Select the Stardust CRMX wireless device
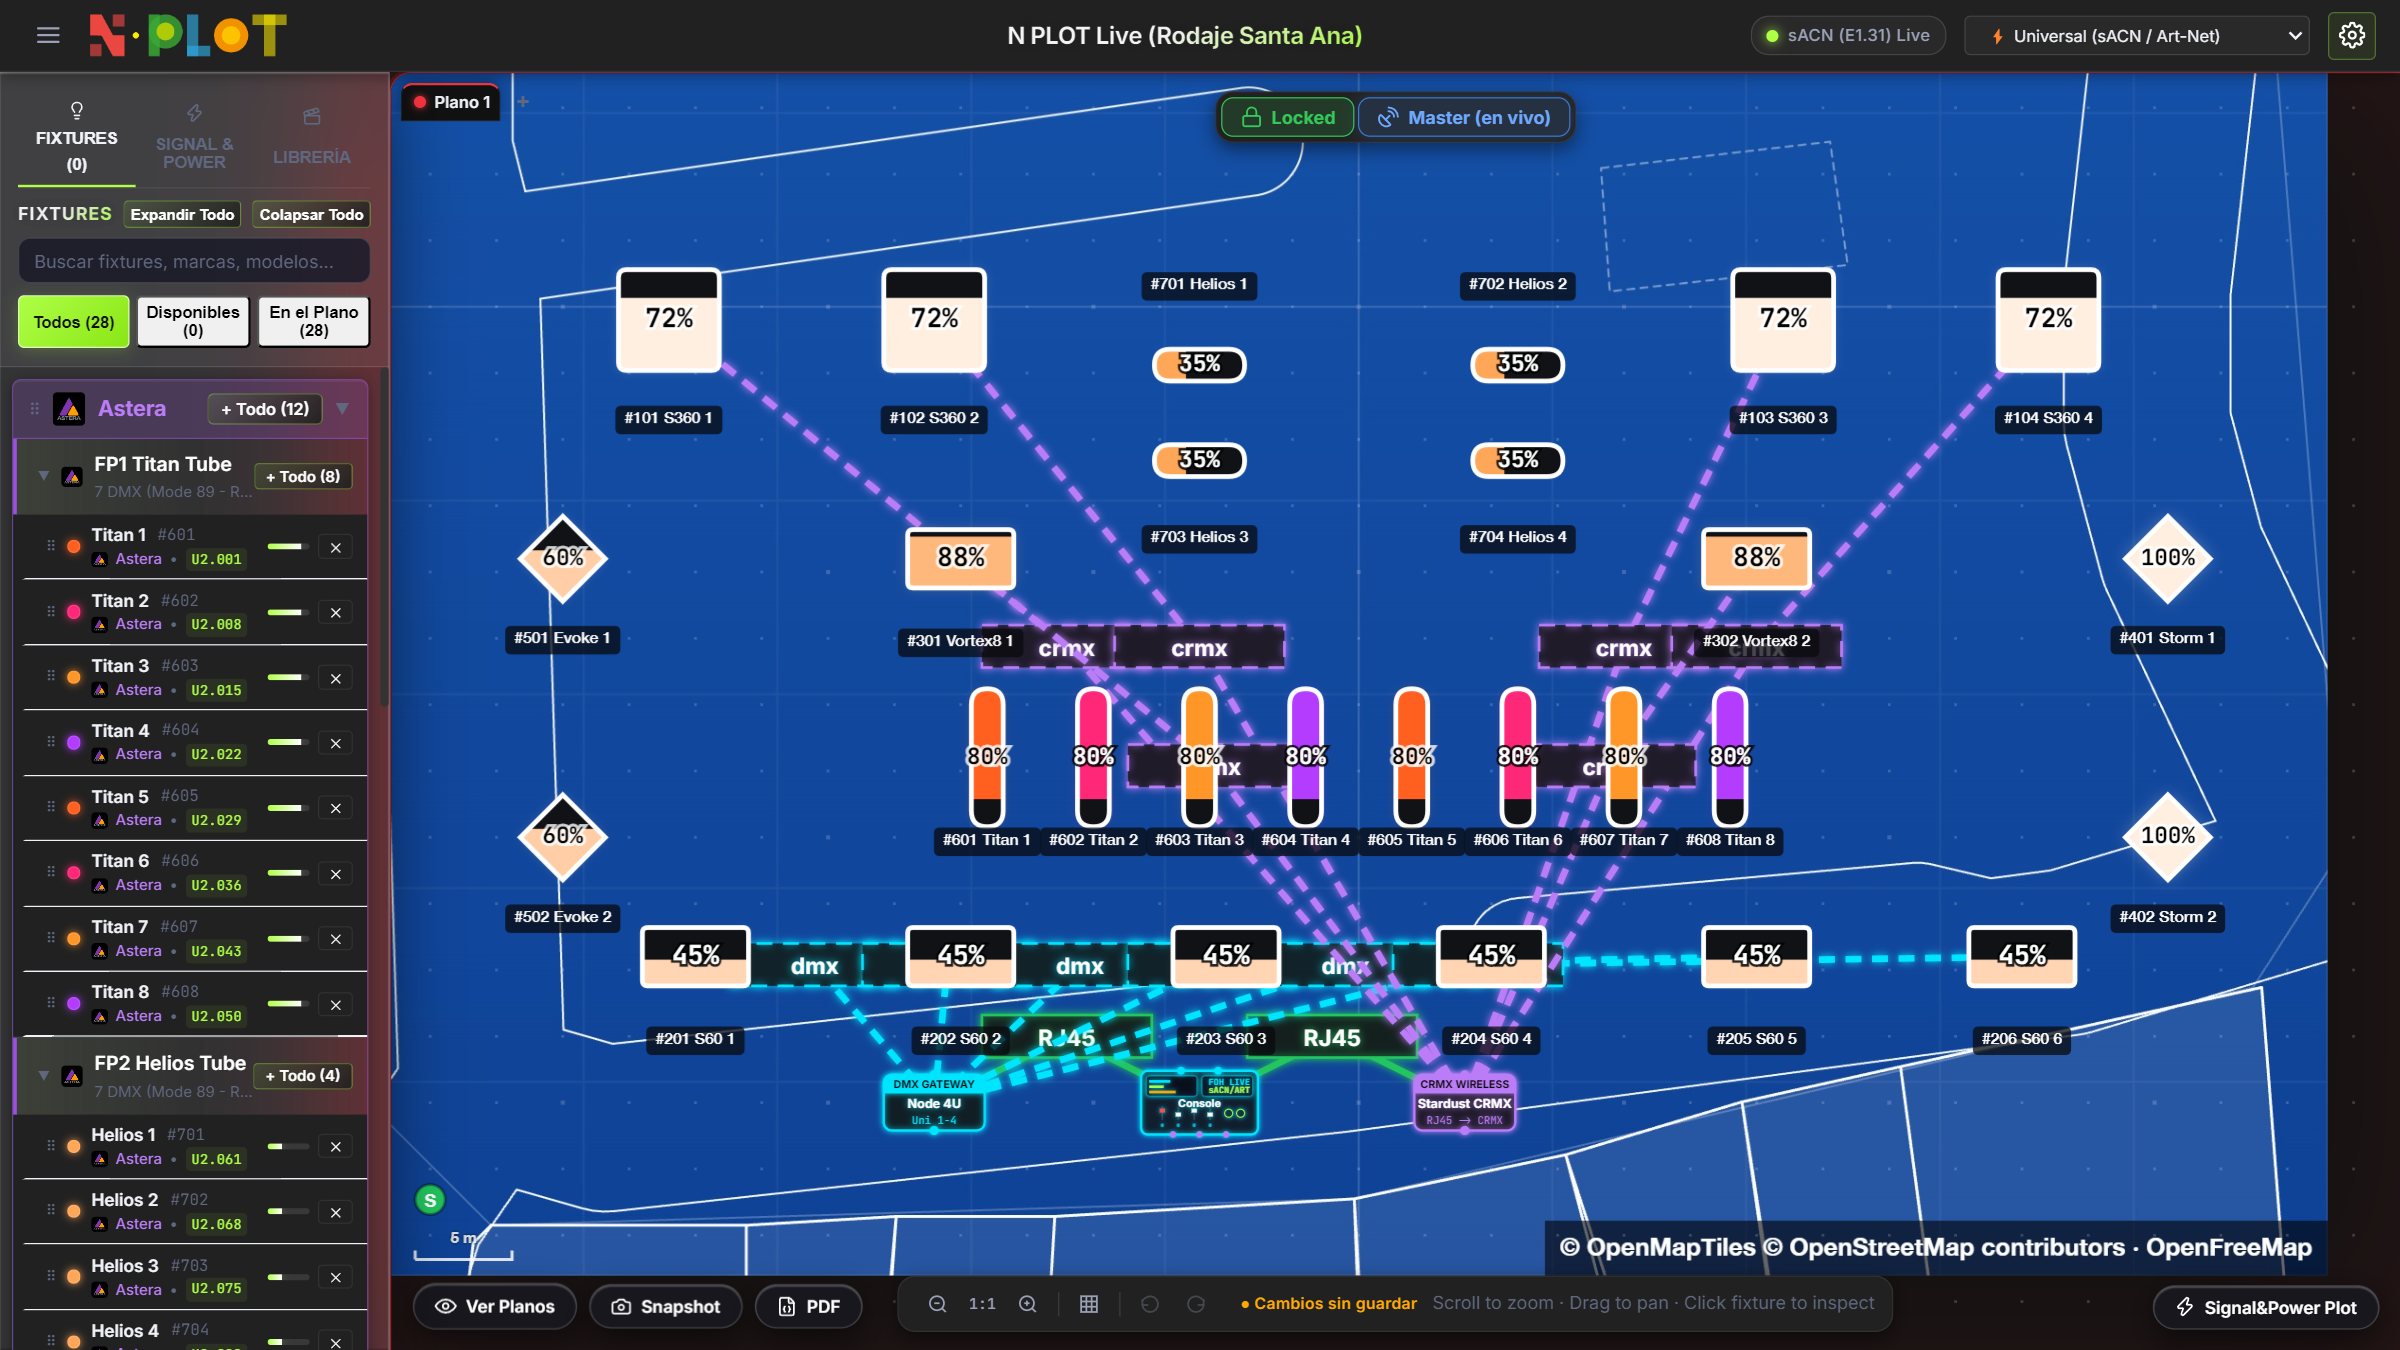Screen dimensions: 2400x1350 click(1464, 1102)
